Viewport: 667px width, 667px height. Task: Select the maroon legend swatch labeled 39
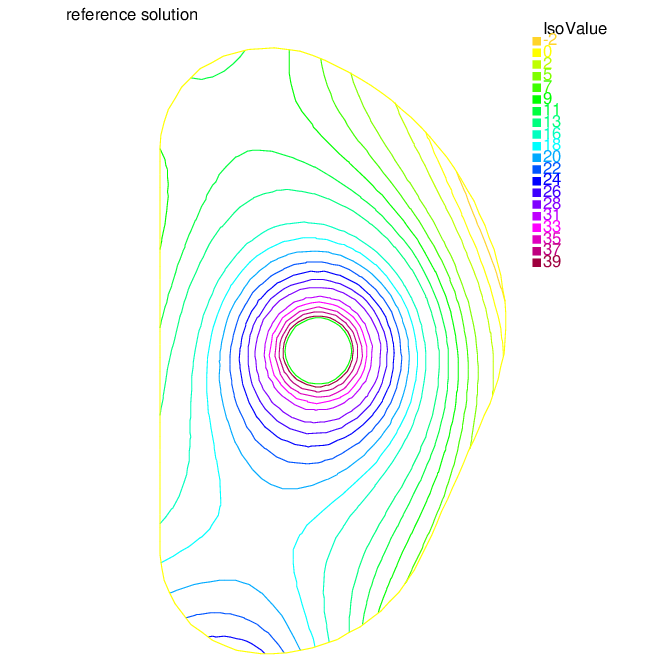(536, 262)
